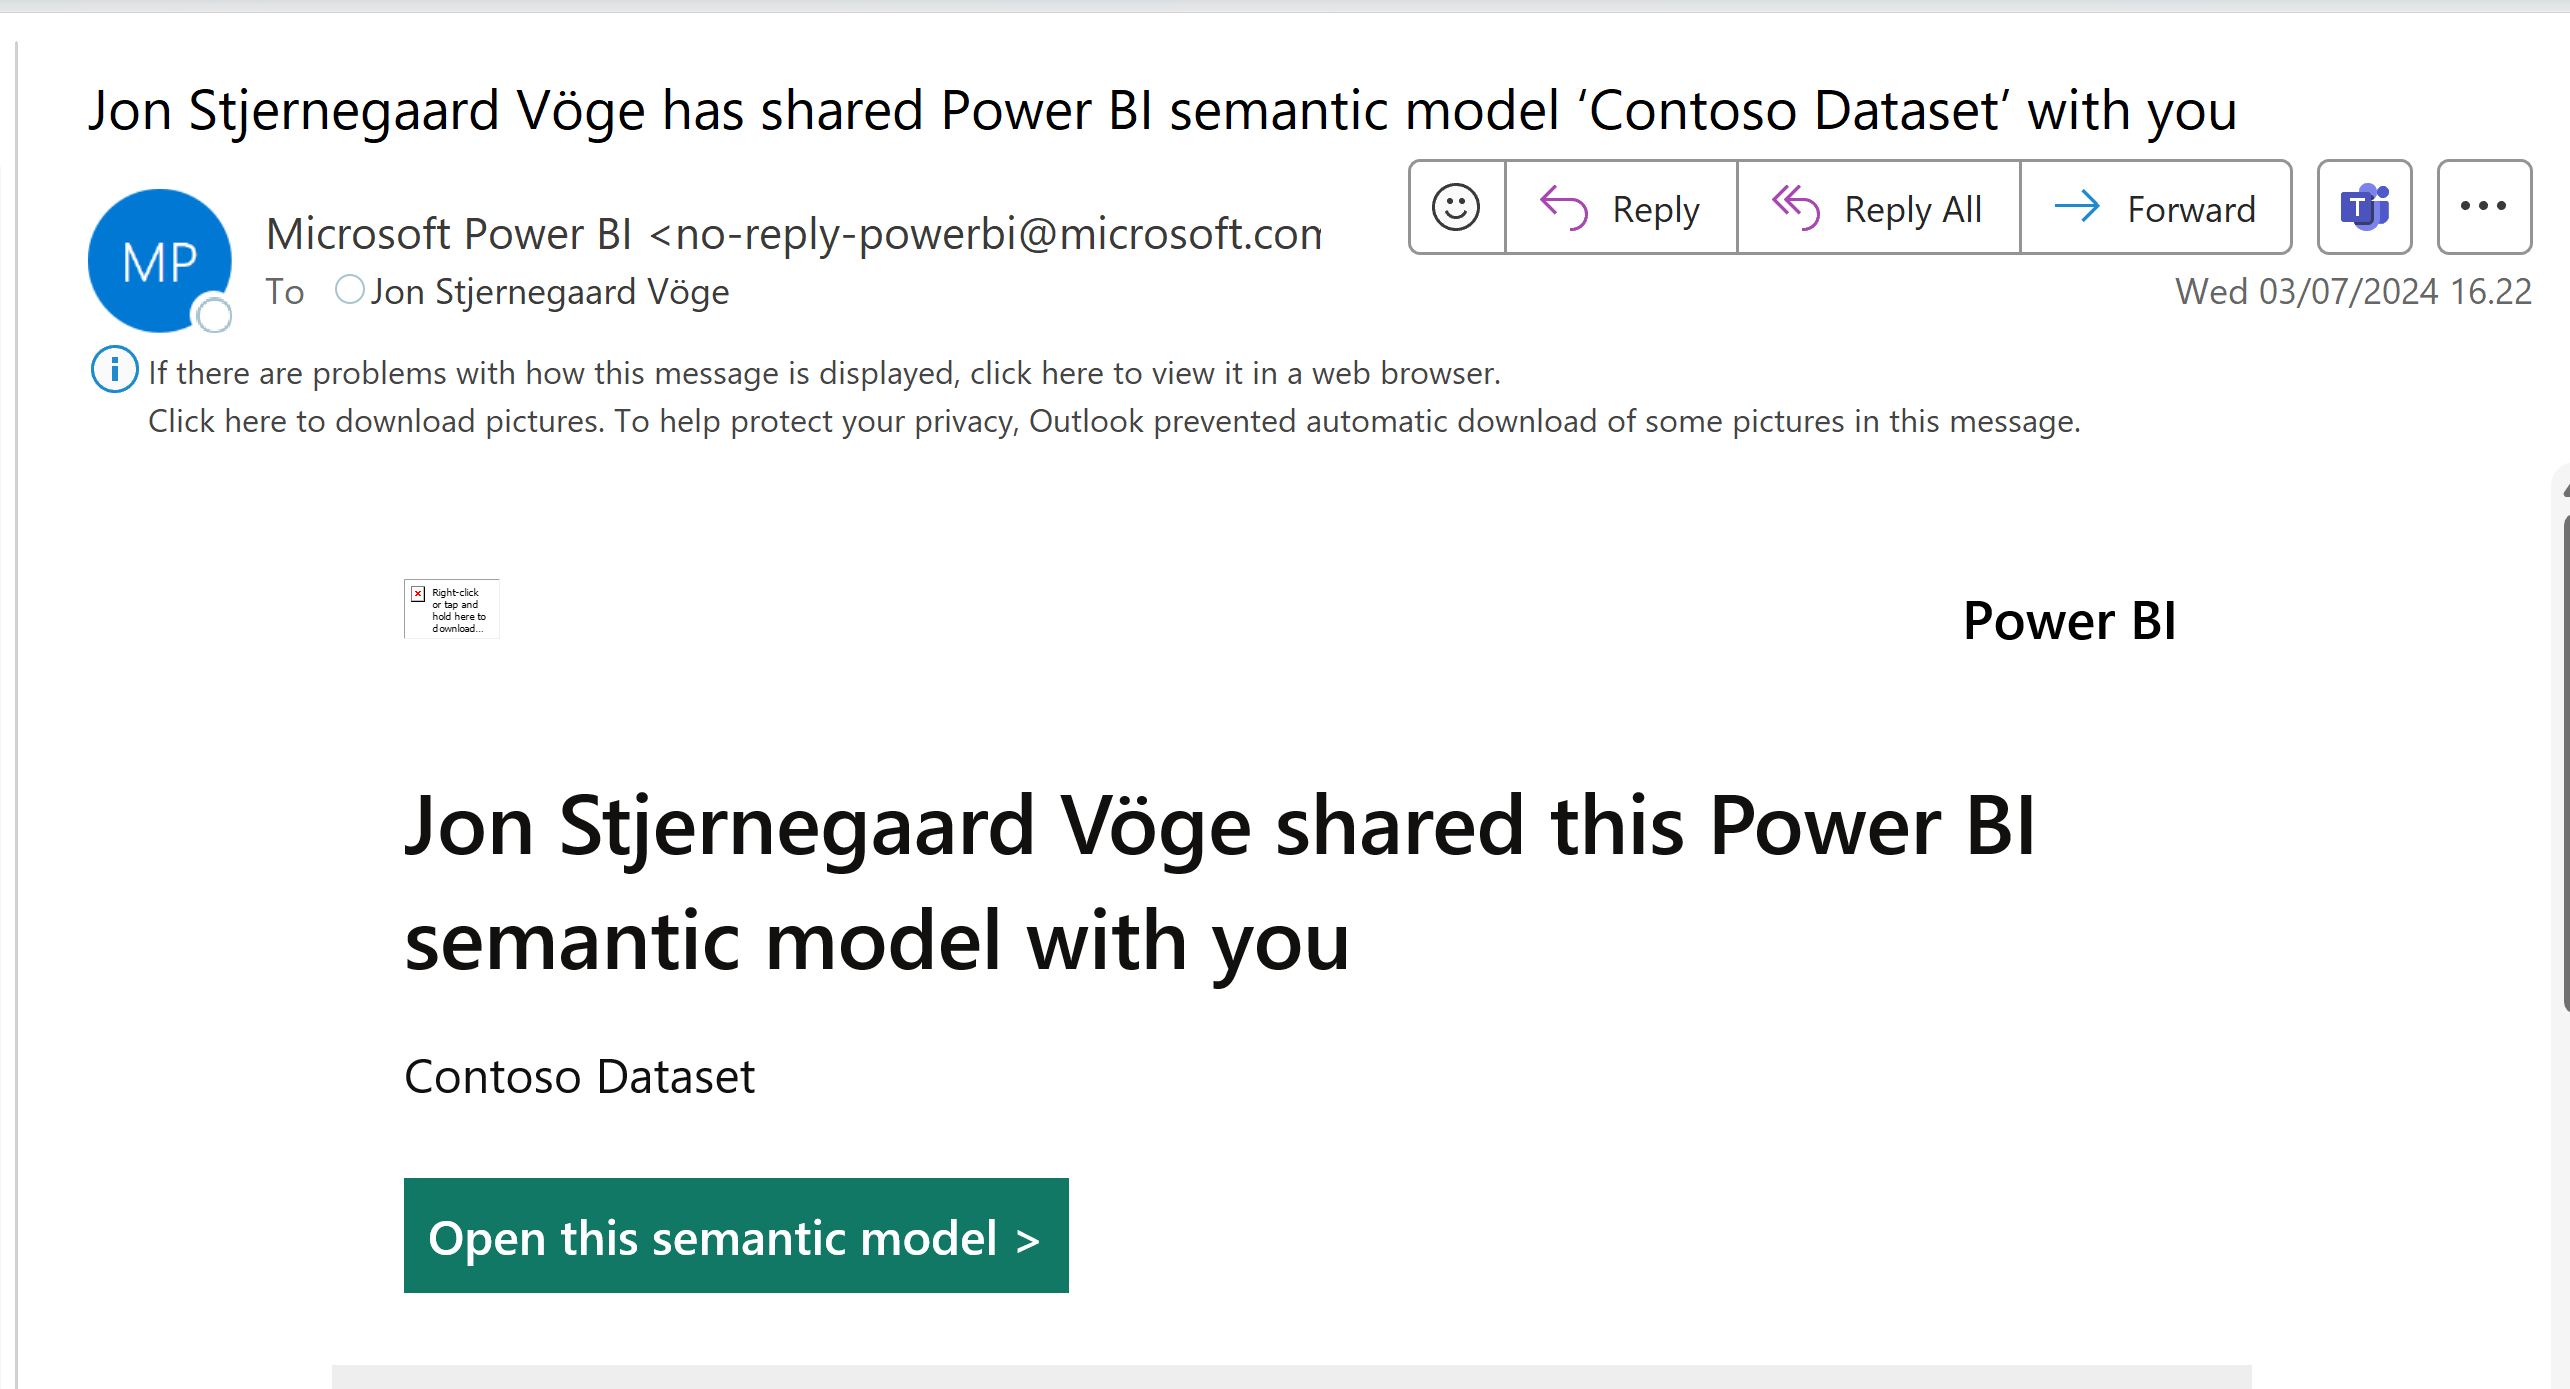Toggle the selection circle next to Jon Stjernegaard Vöge

click(350, 290)
